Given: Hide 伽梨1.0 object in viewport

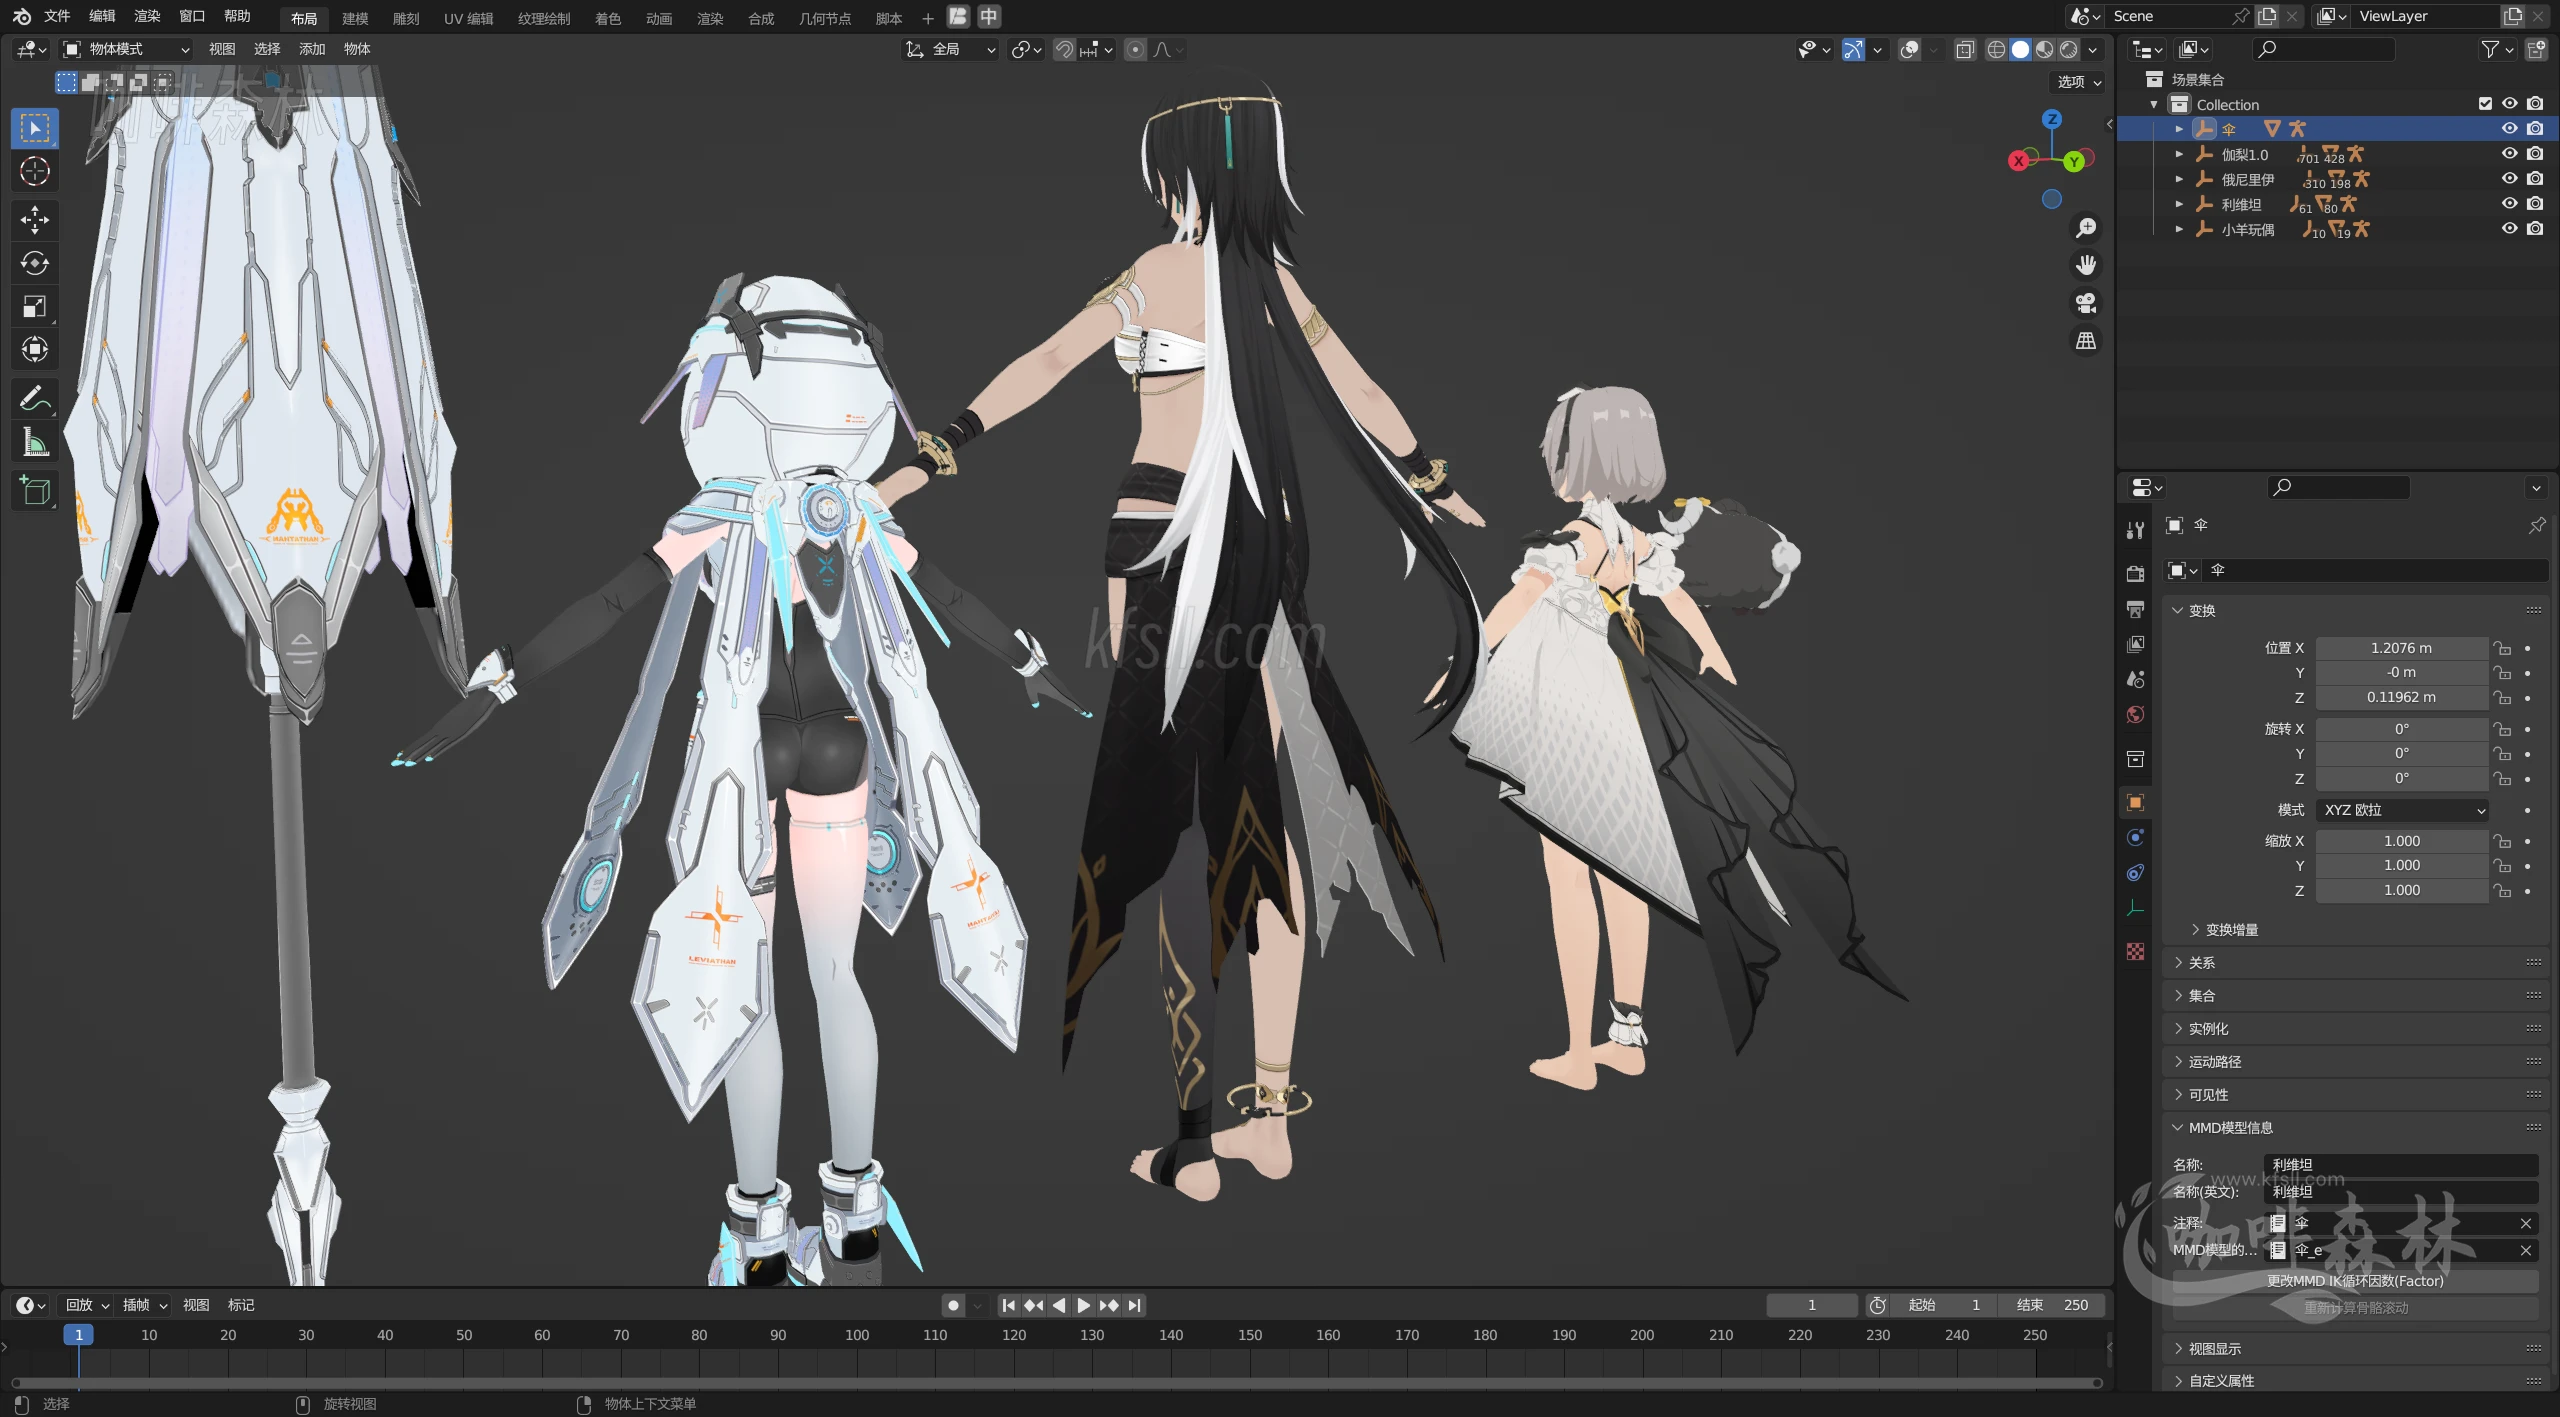Looking at the screenshot, I should click(2509, 153).
